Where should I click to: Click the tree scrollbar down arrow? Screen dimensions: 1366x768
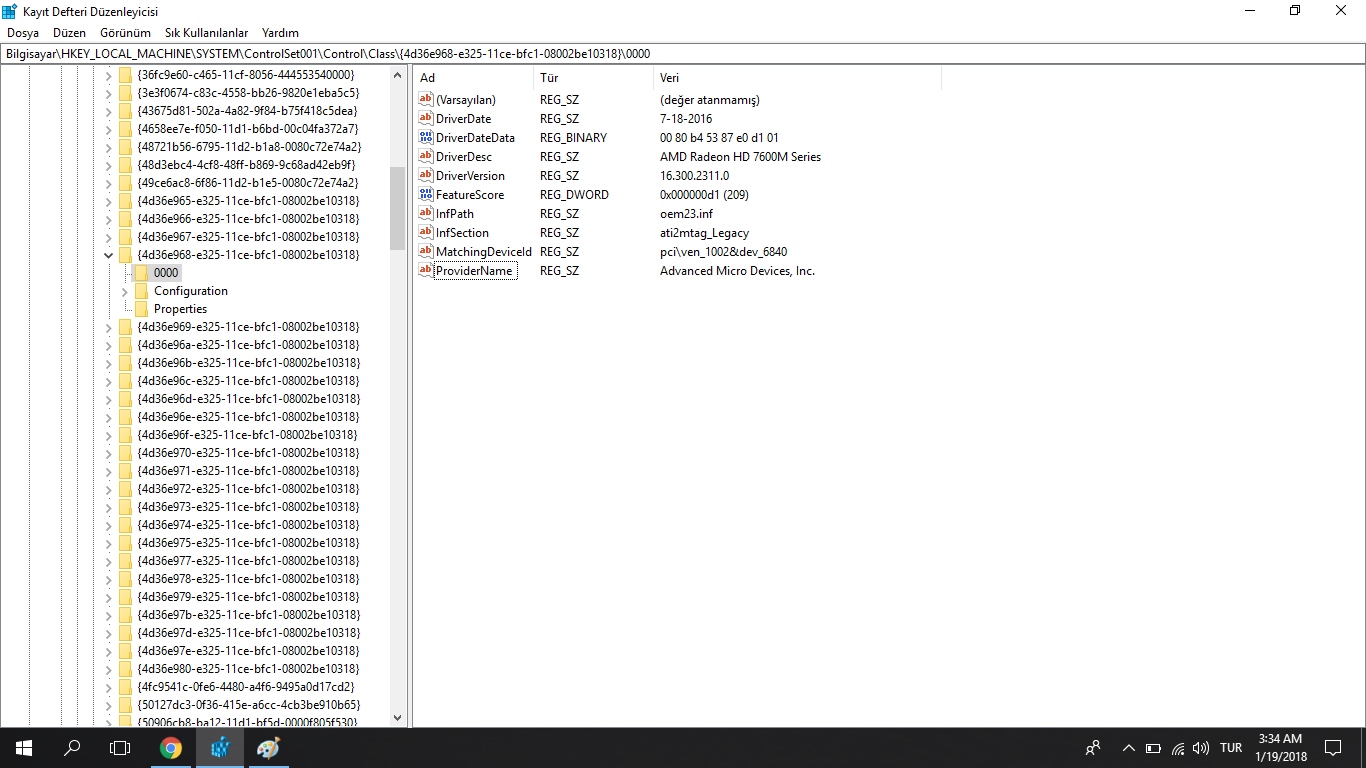tap(397, 718)
